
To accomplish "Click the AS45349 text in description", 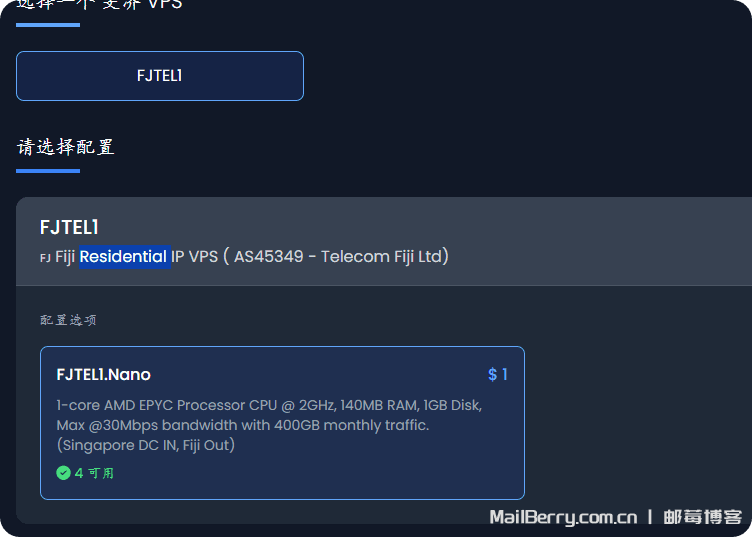I will [x=268, y=257].
